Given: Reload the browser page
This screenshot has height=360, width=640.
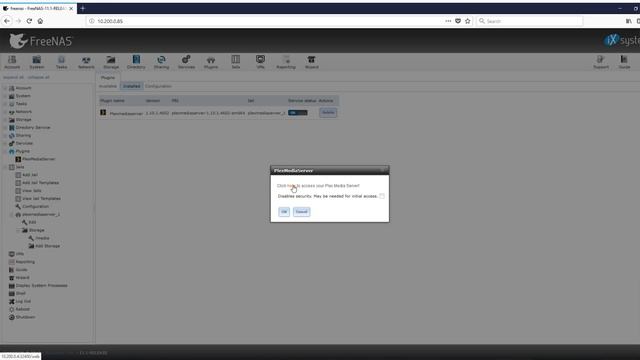Looking at the screenshot, I should pyautogui.click(x=29, y=21).
